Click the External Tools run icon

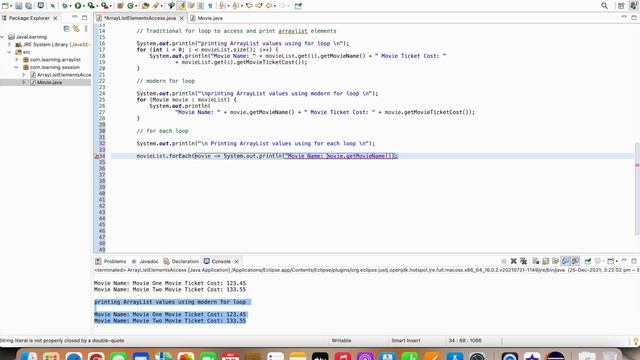point(104,6)
